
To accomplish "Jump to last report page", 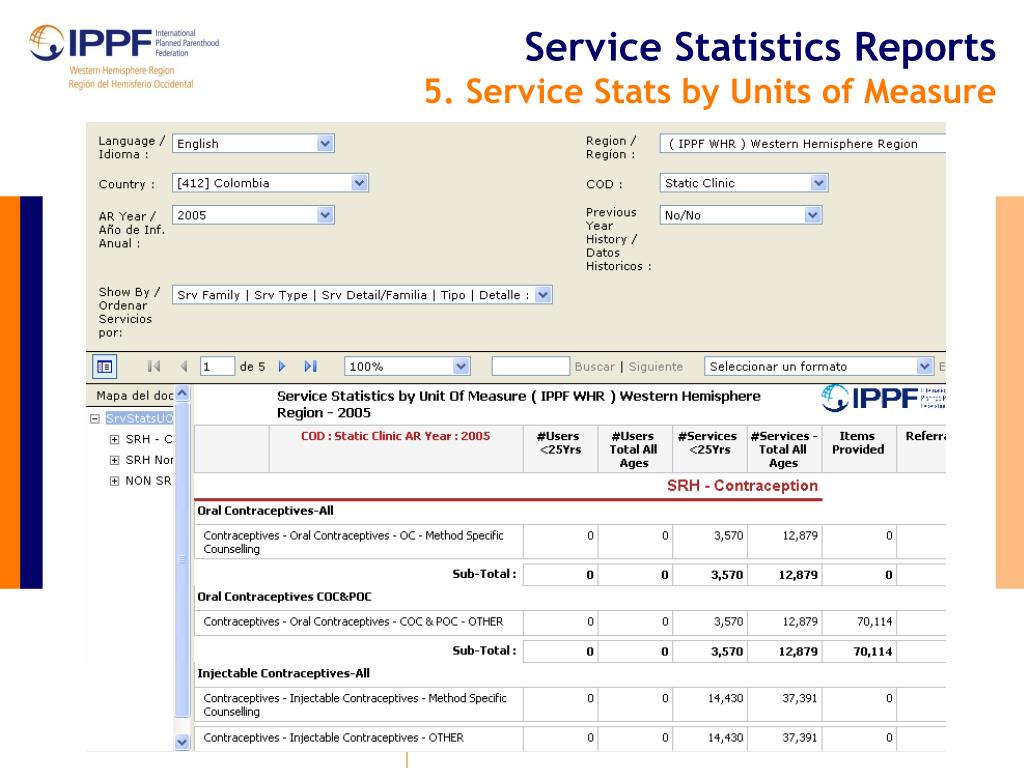I will coord(311,366).
